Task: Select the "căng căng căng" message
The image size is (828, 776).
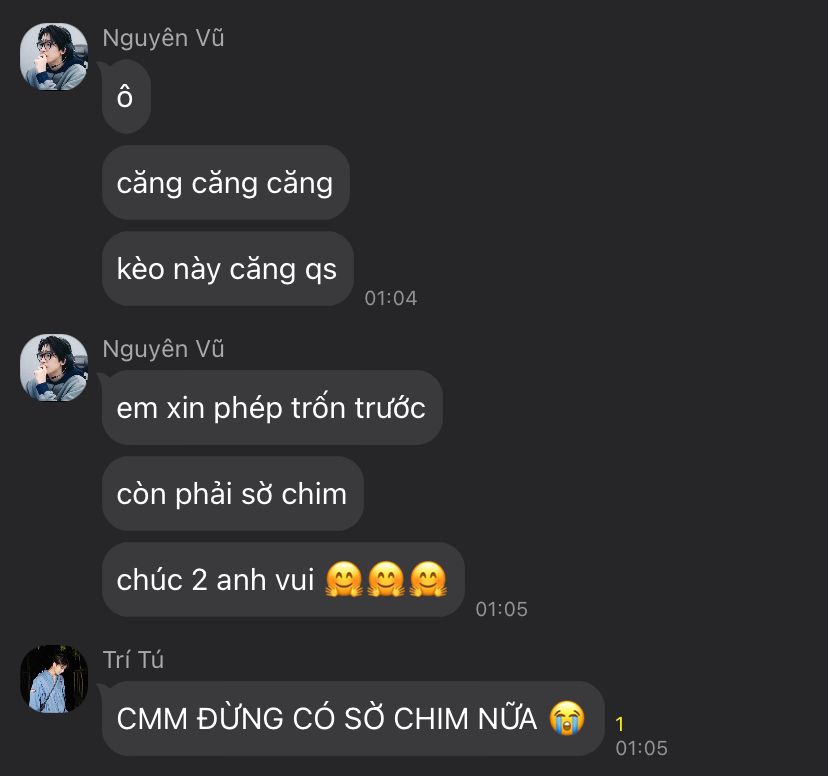Action: 225,183
